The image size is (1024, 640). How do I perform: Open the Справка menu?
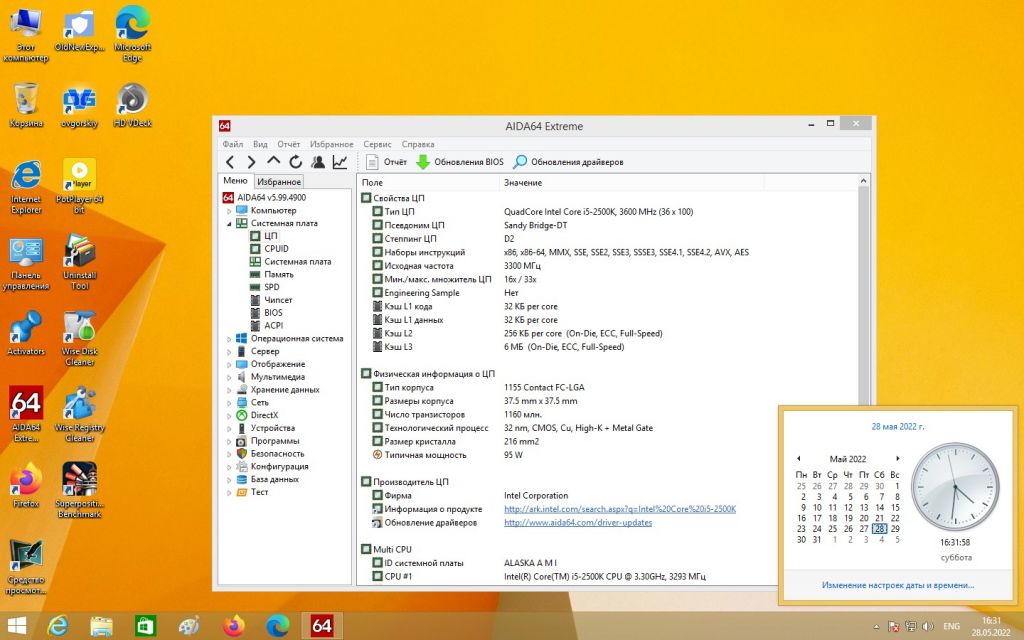point(418,144)
